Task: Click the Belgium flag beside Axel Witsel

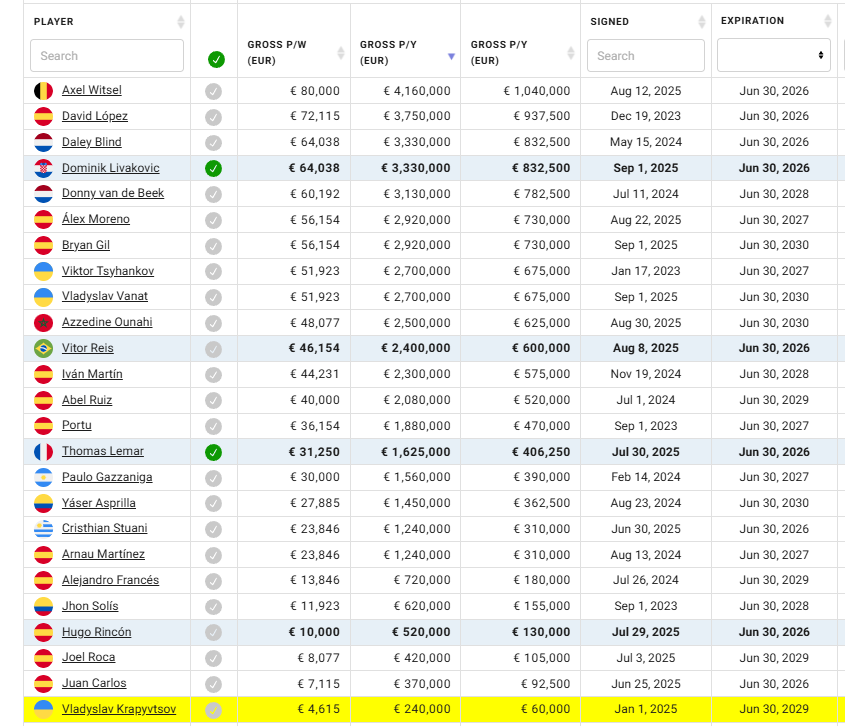Action: 43,91
